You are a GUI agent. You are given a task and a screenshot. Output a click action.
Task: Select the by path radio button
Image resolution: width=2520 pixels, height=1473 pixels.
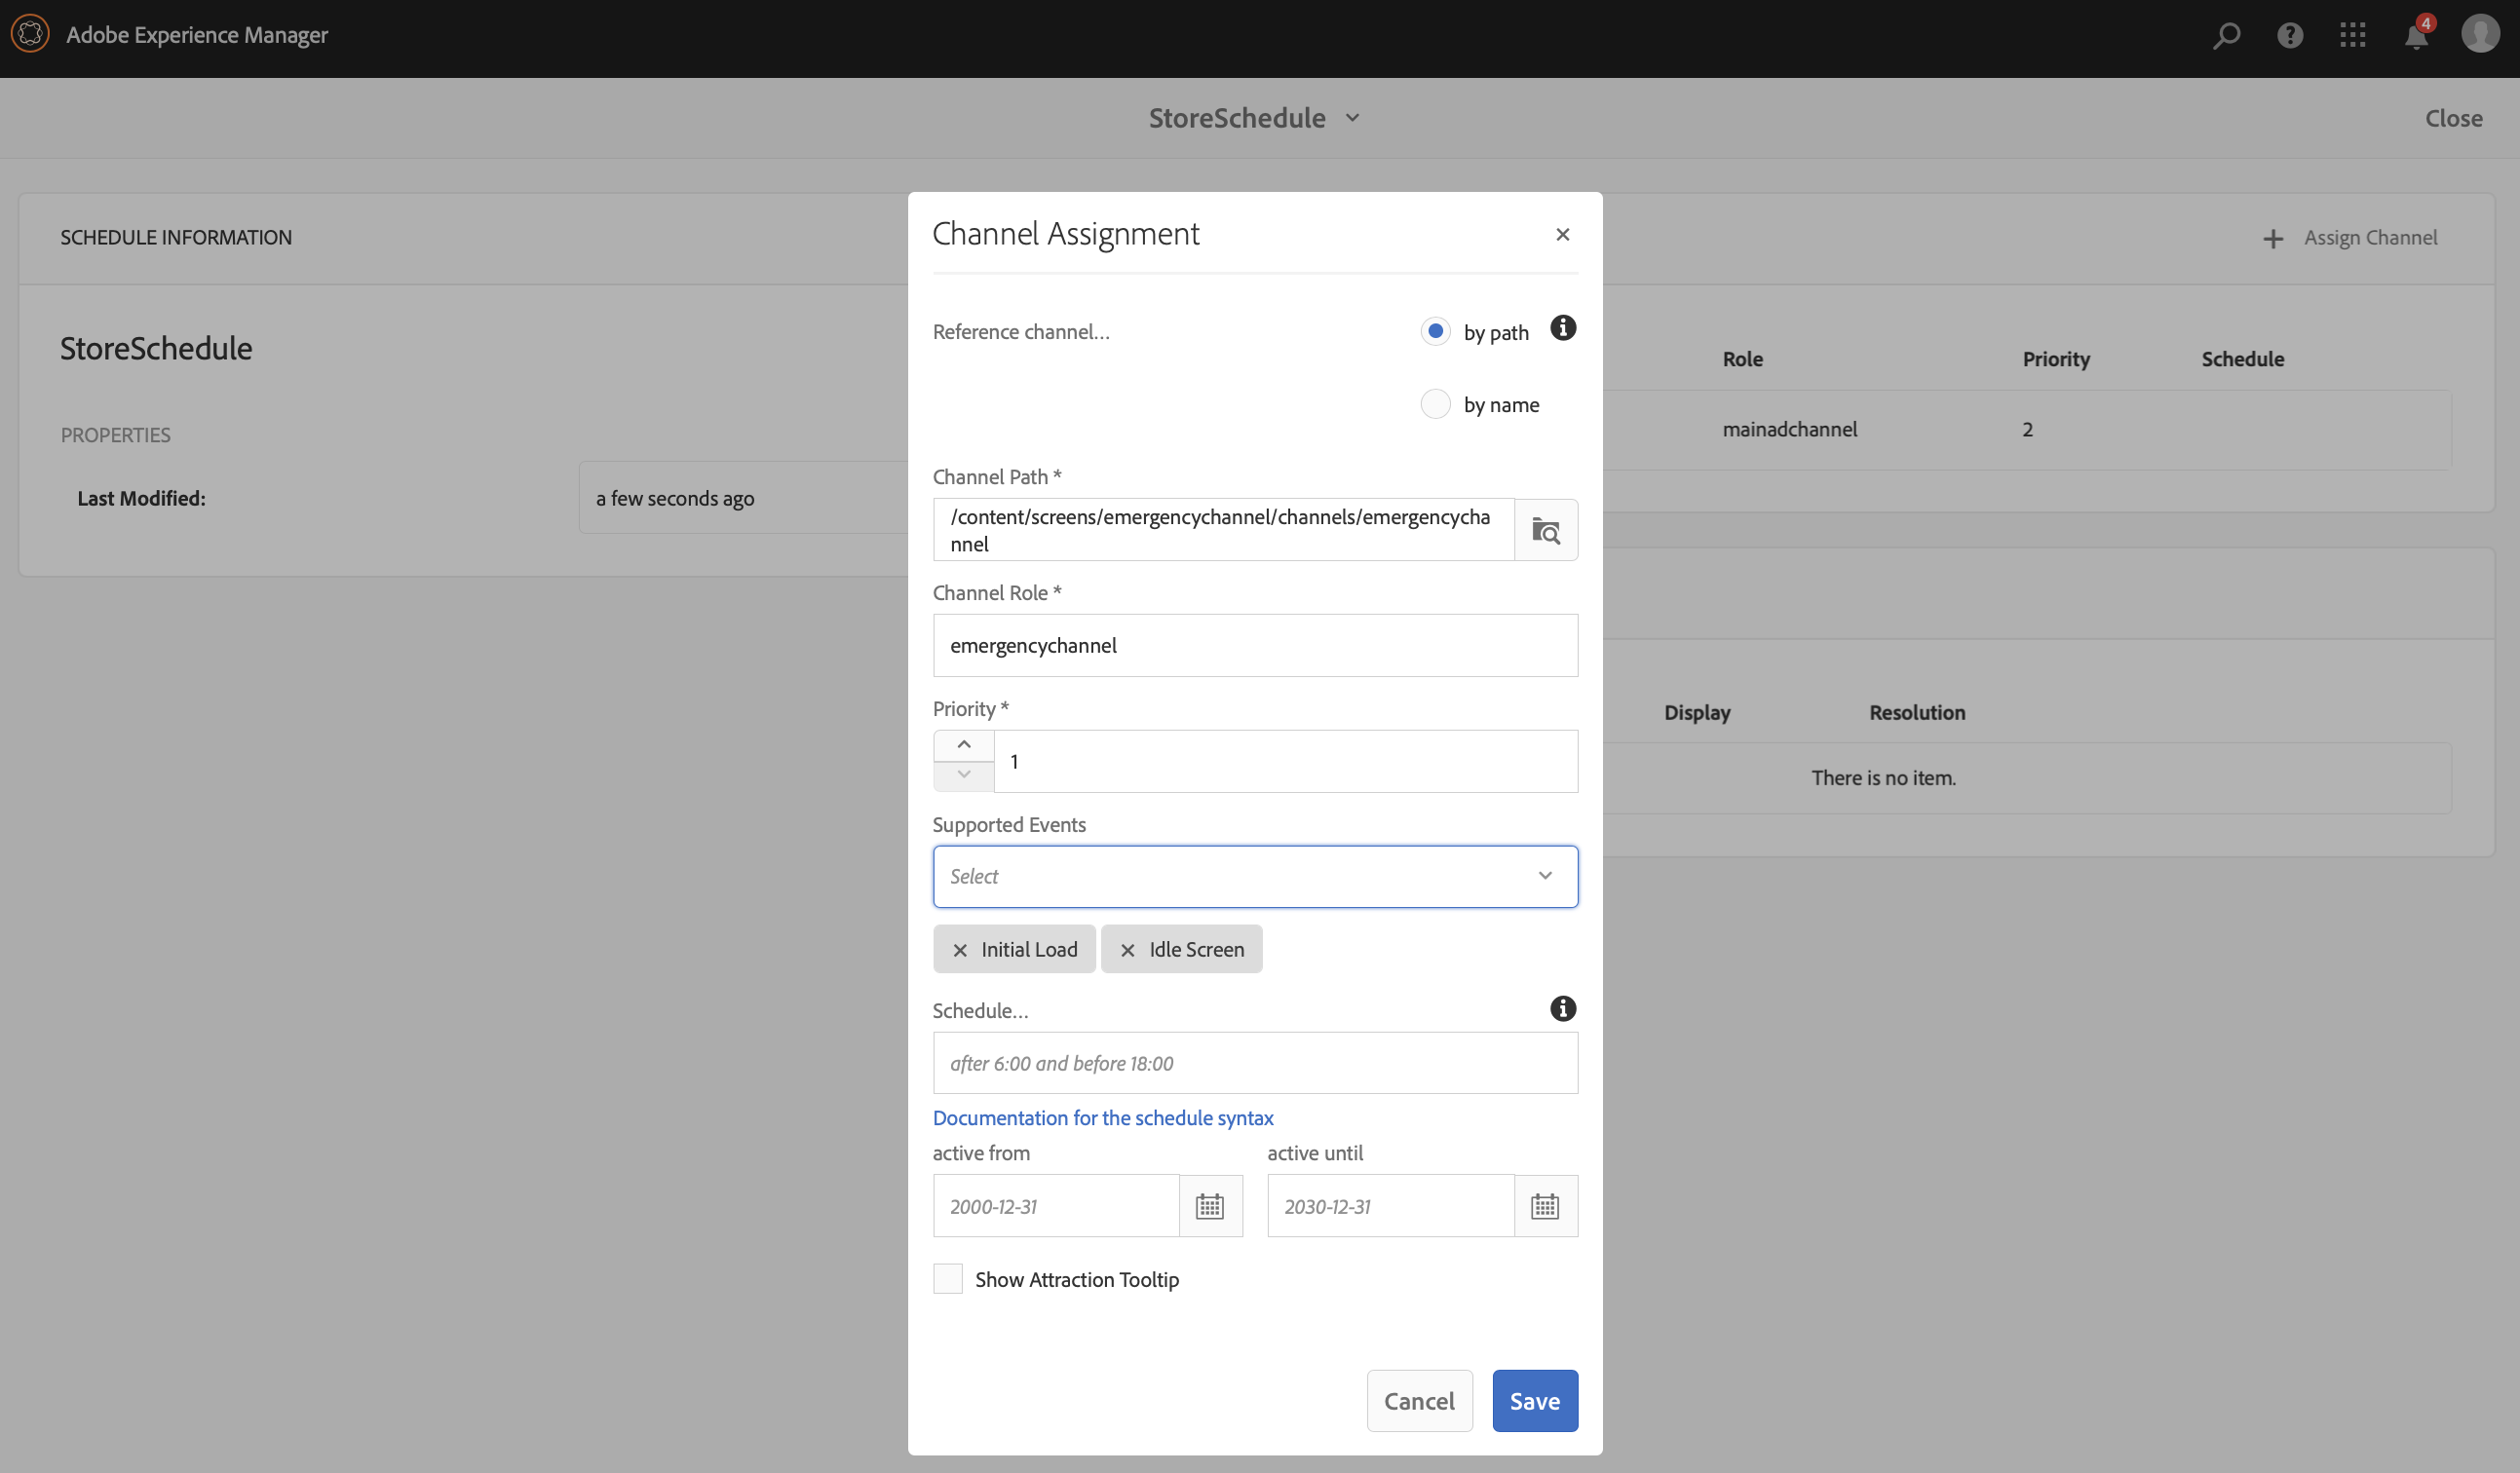[x=1435, y=331]
